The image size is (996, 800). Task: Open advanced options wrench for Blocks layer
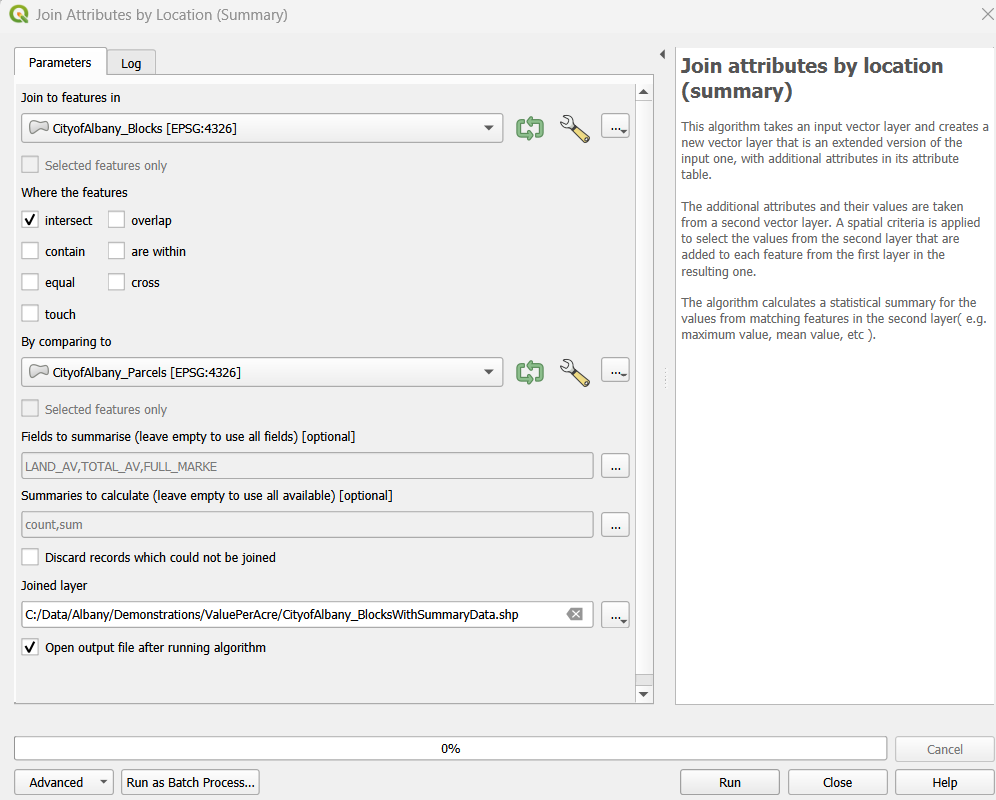pos(574,128)
